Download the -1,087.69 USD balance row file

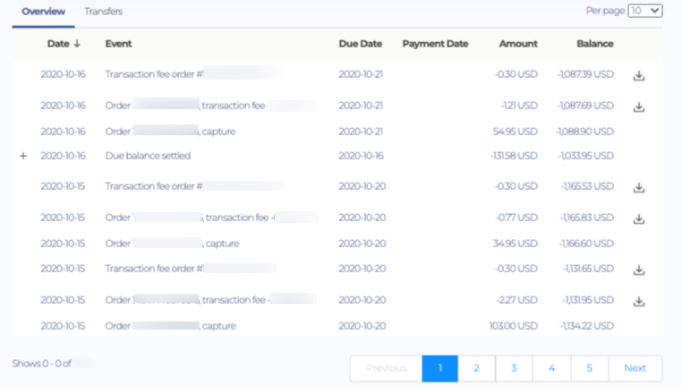[x=639, y=107]
